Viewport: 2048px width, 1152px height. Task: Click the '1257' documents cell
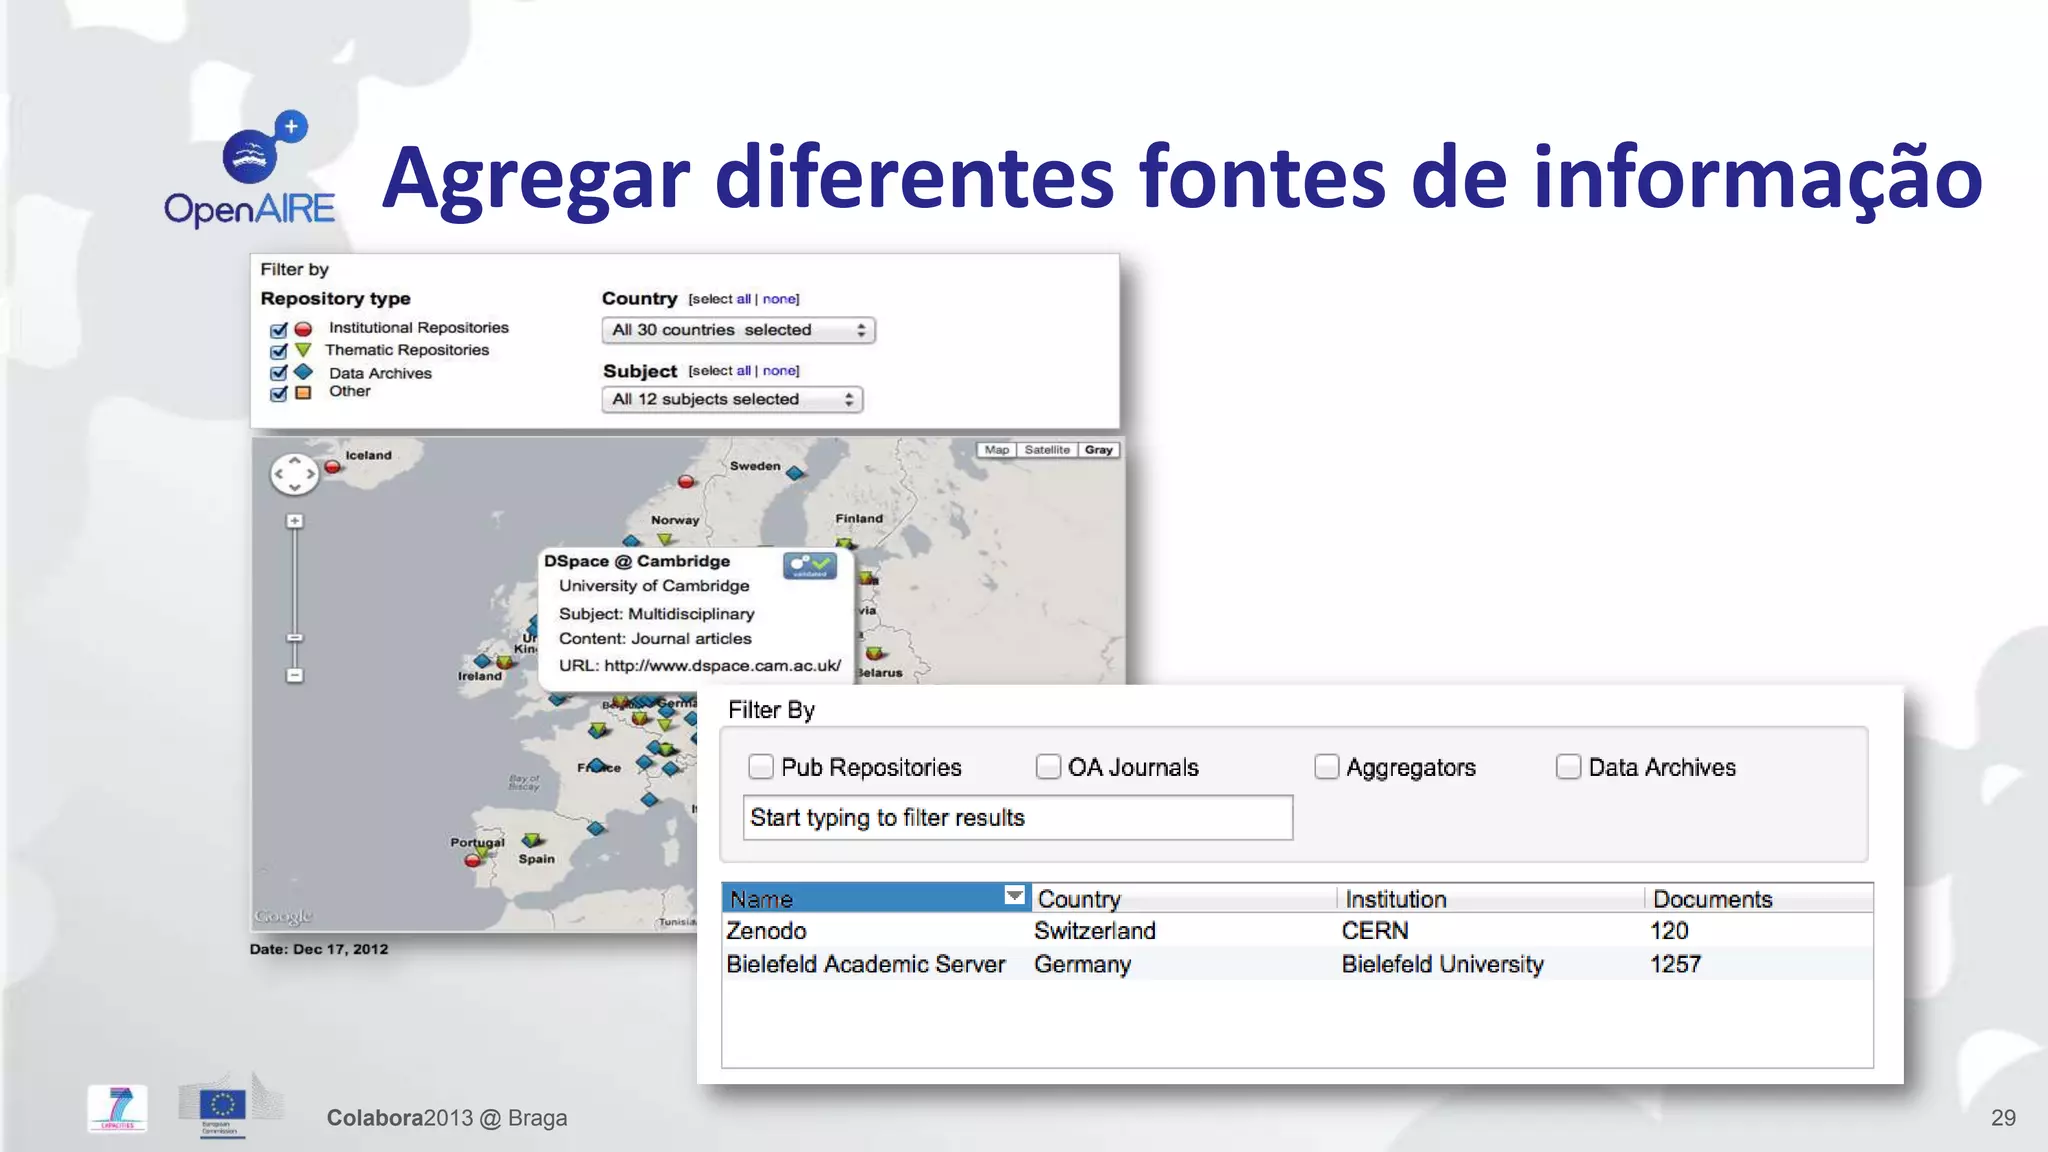coord(1675,964)
